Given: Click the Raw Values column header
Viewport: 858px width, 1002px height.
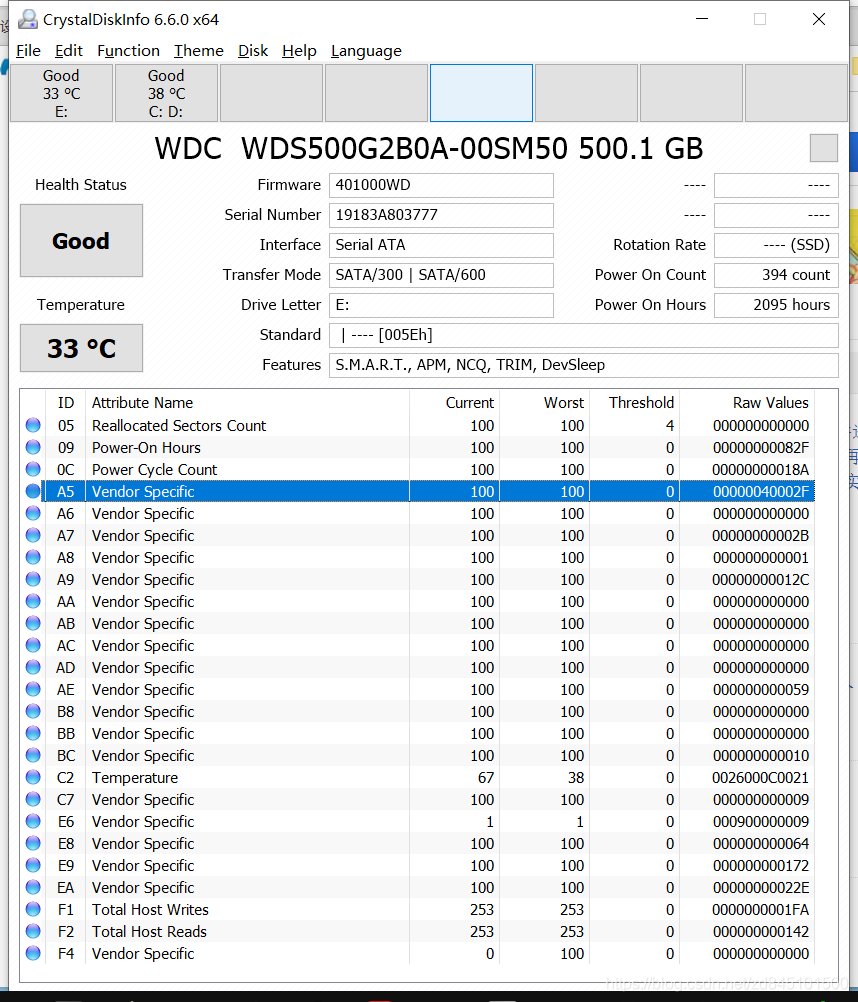Looking at the screenshot, I should pyautogui.click(x=747, y=403).
